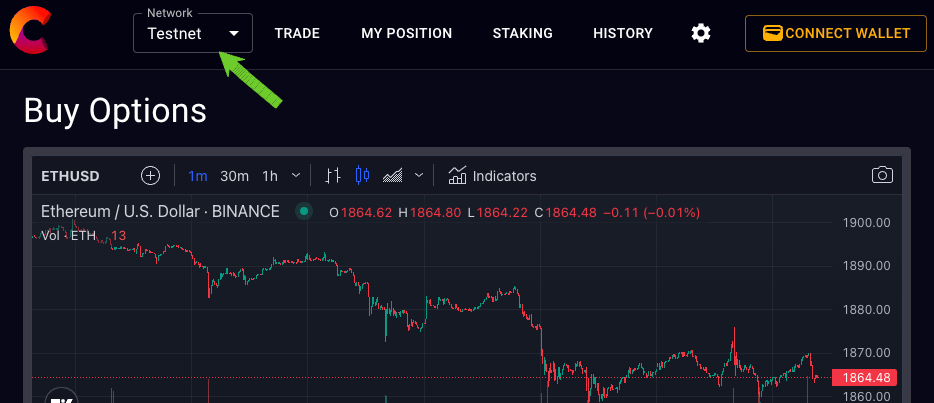Open the settings gear icon
The width and height of the screenshot is (934, 403).
tap(701, 33)
